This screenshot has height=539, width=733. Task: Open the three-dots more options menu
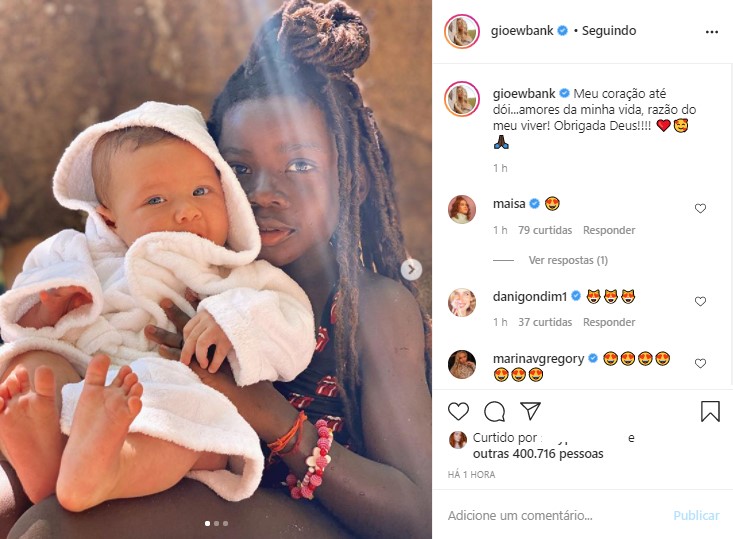pos(711,32)
